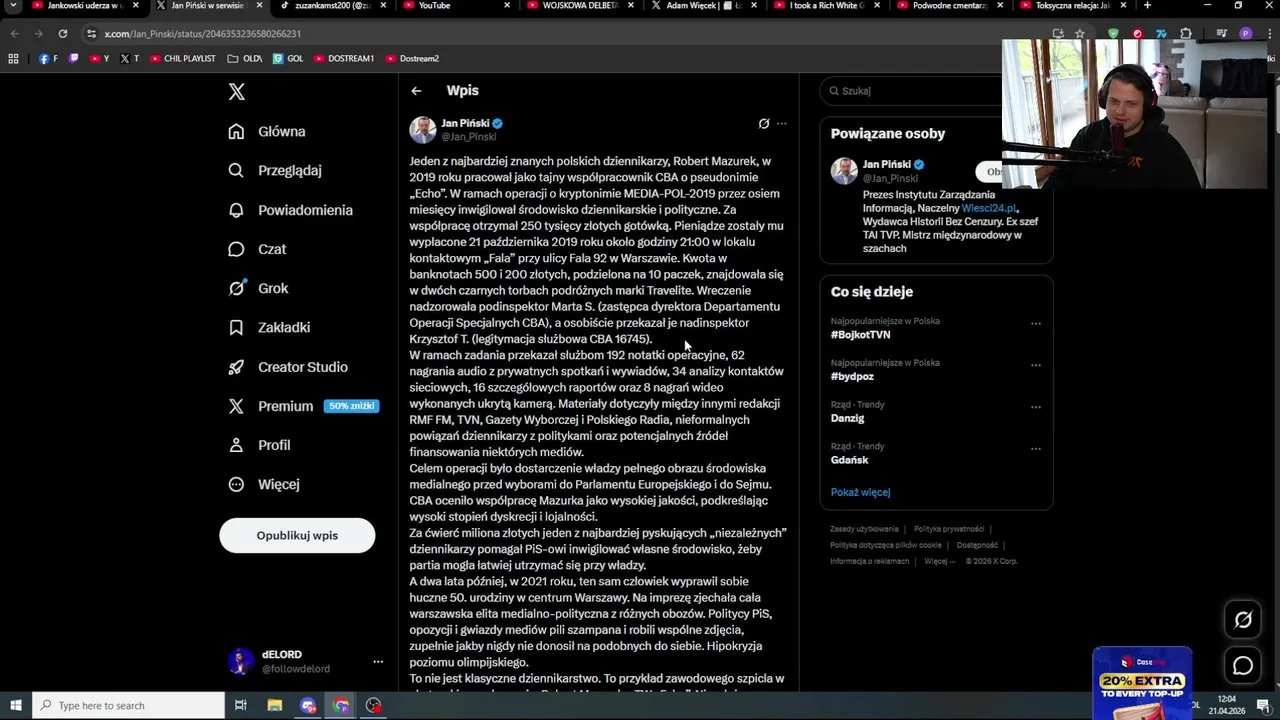Switch to the YouTube tab

click(x=455, y=6)
